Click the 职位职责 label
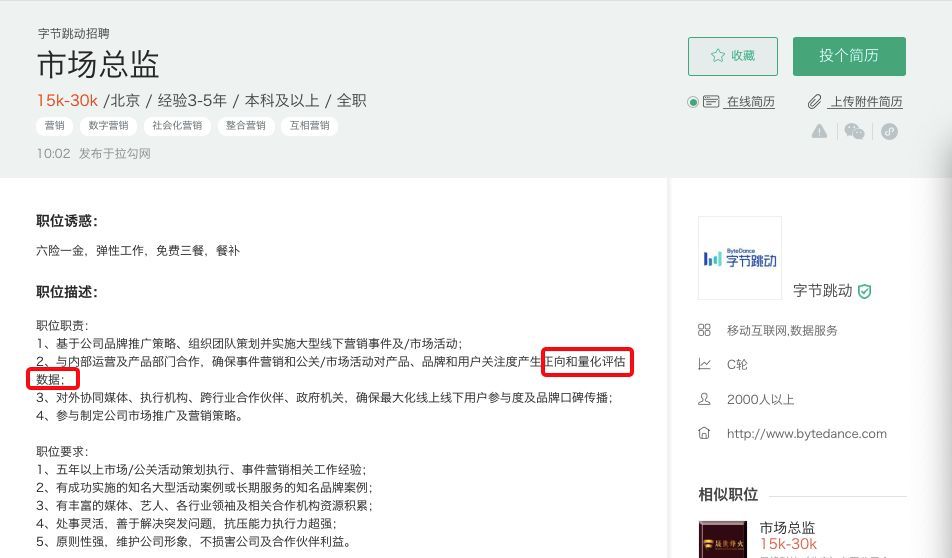Screen dimensions: 952x558 [x=62, y=325]
